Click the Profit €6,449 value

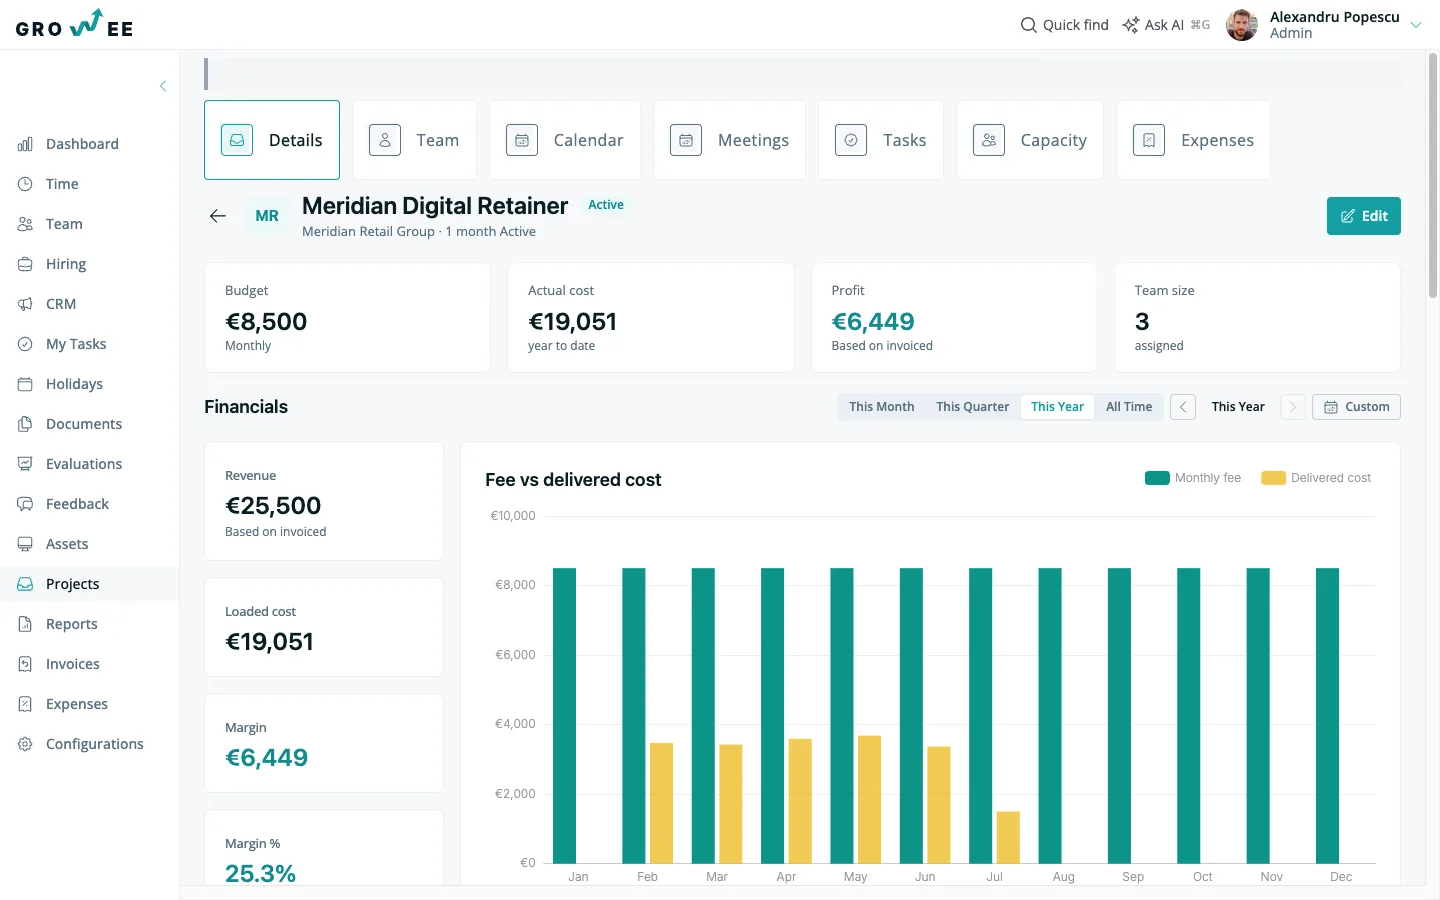[x=873, y=322]
